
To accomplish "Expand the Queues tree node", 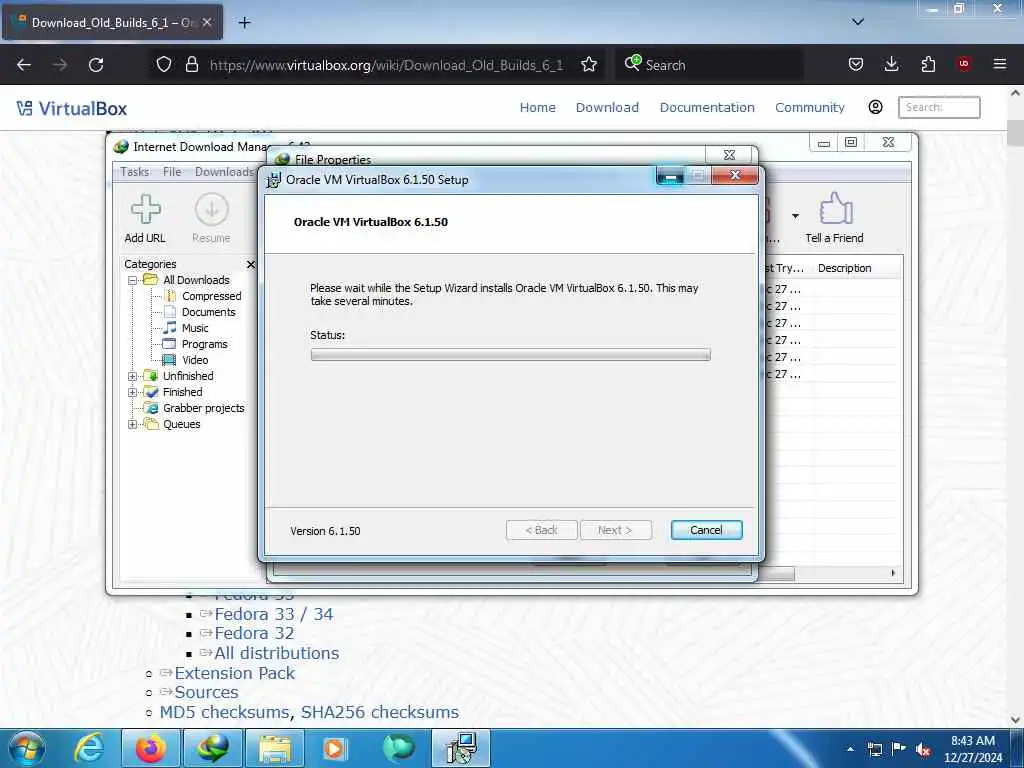I will [x=133, y=424].
